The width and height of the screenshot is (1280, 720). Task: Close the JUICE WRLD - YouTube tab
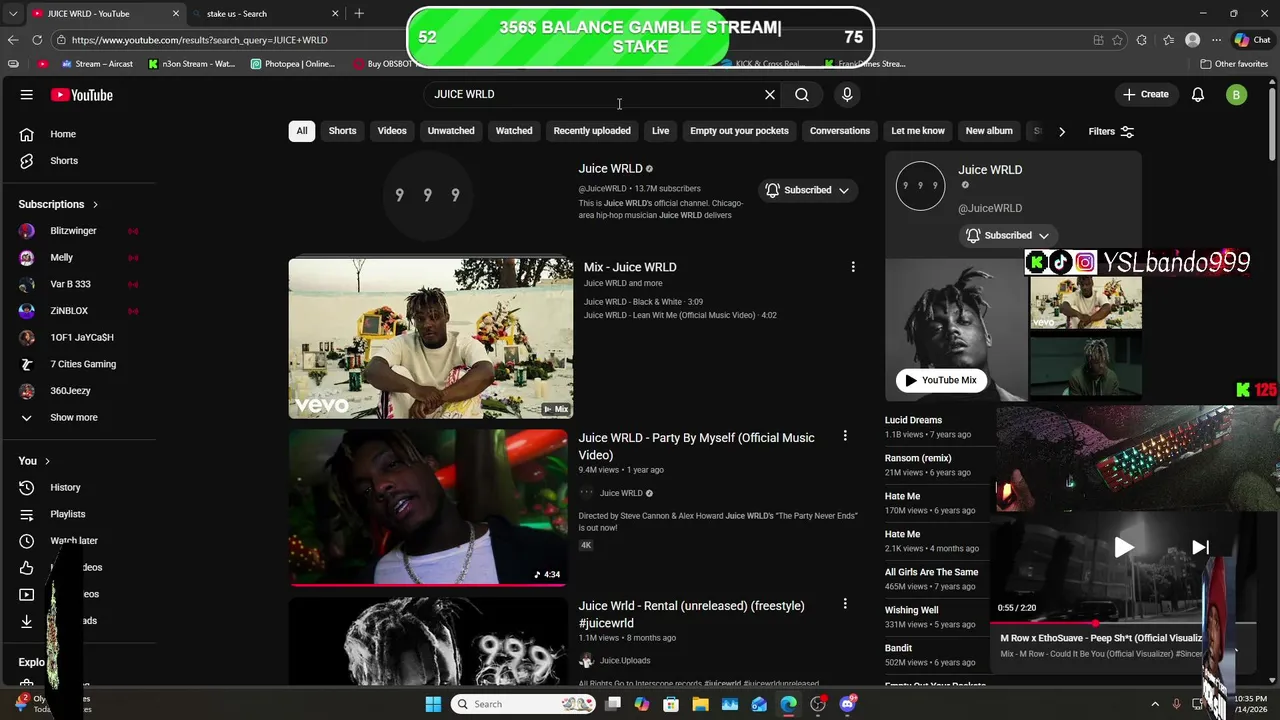176,14
